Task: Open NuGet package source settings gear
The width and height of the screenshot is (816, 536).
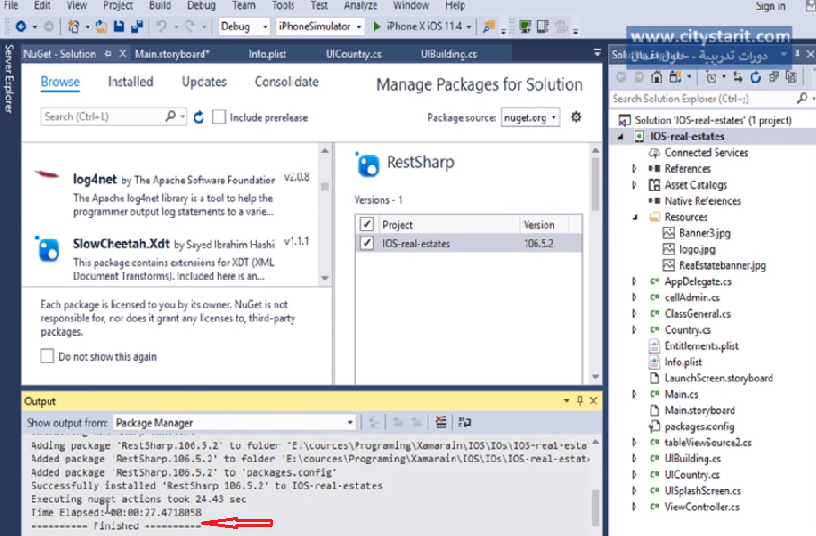Action: pyautogui.click(x=576, y=117)
